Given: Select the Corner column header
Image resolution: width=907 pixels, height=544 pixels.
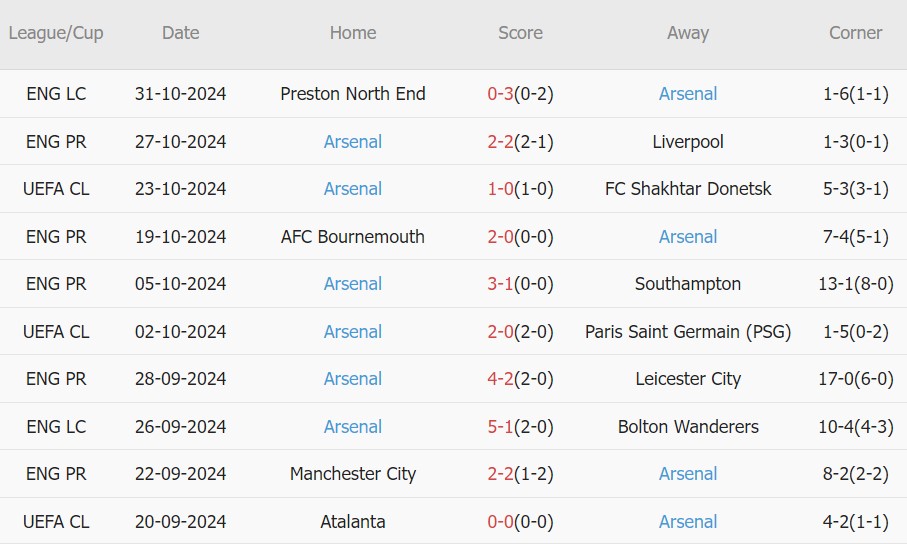Looking at the screenshot, I should click(855, 33).
